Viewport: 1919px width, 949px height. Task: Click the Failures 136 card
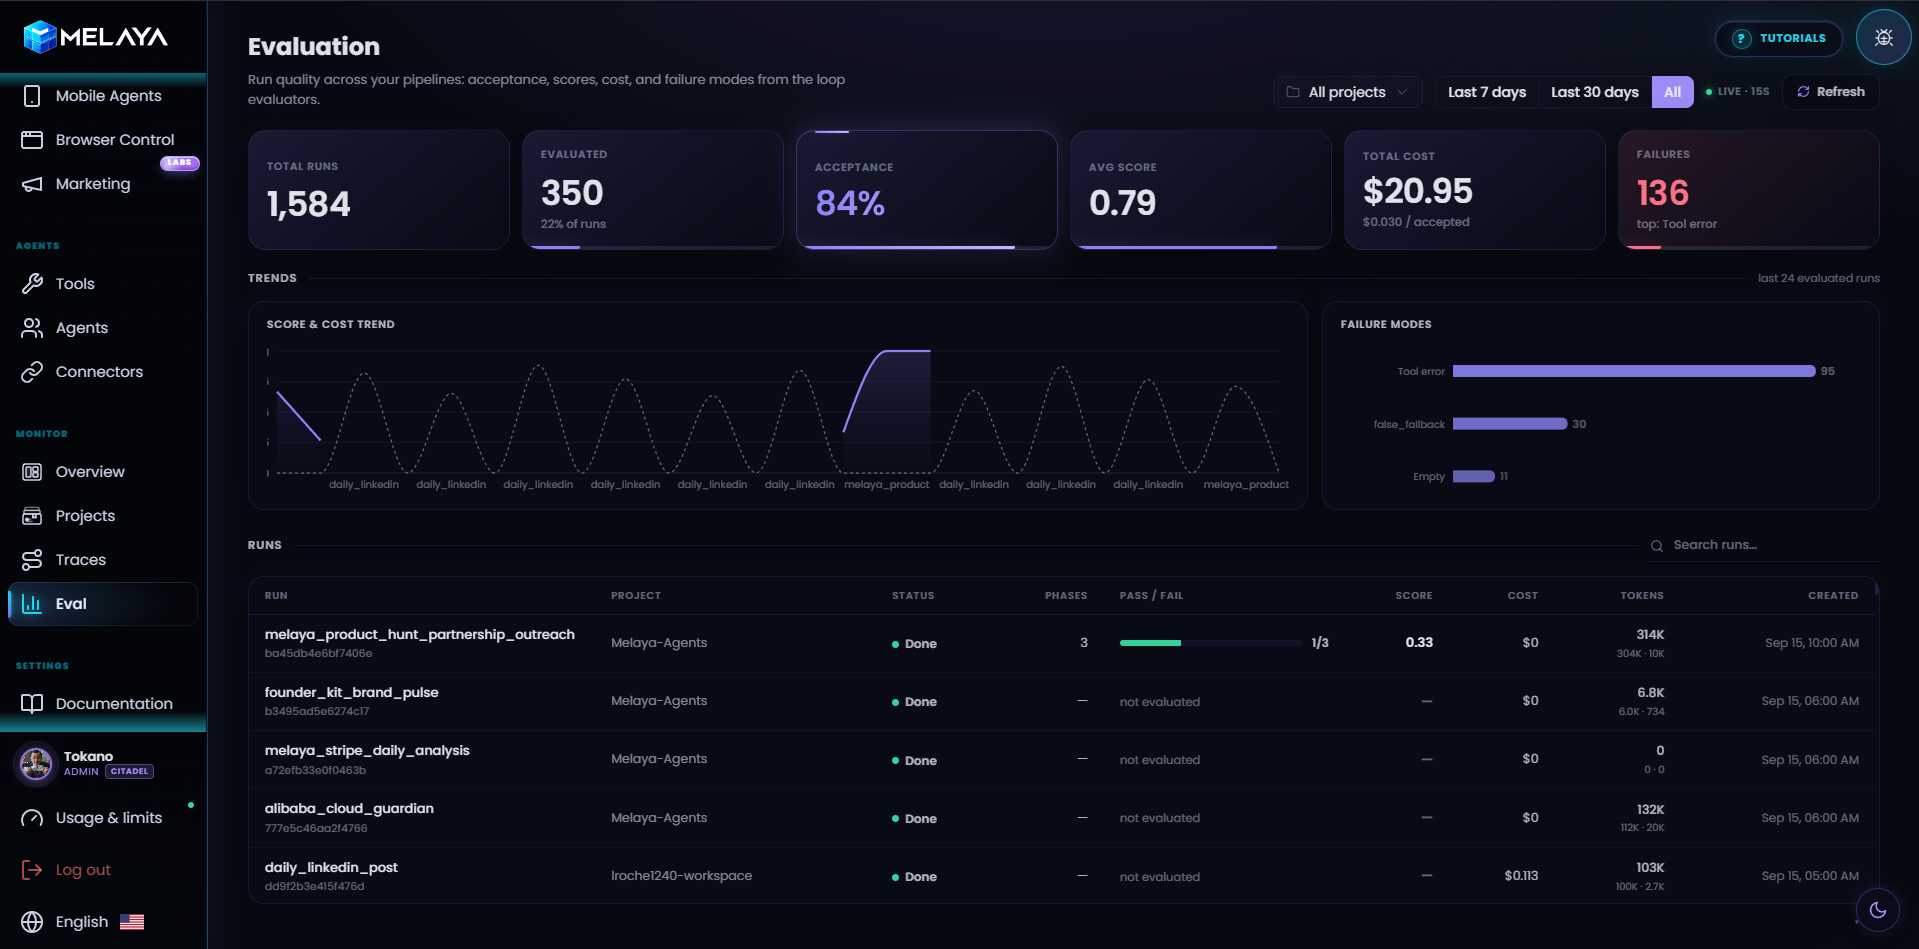tap(1749, 190)
